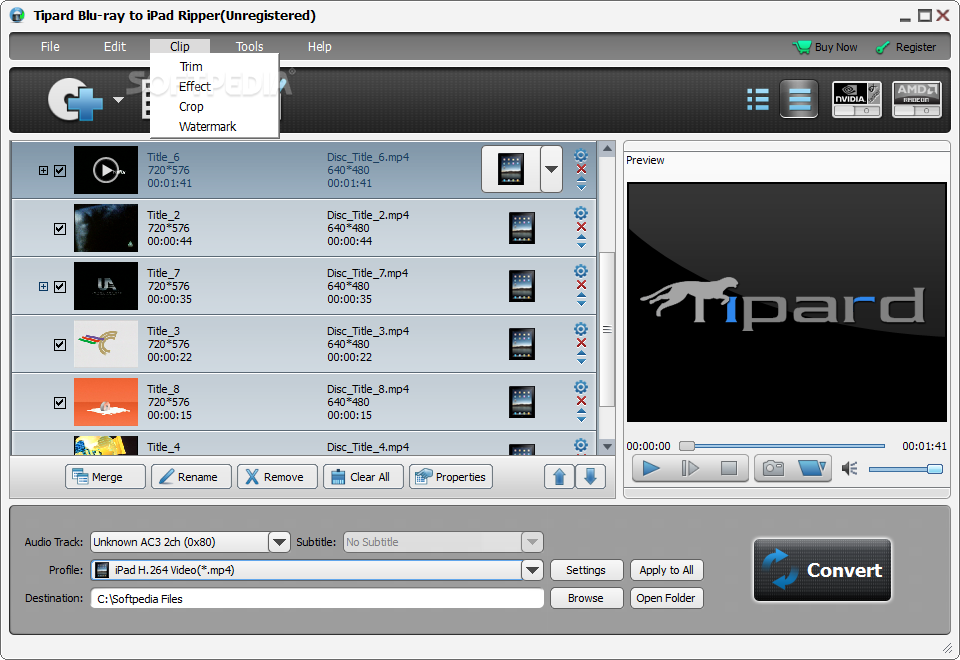Viewport: 960px width, 660px height.
Task: Click Title_8 iPad profile icon
Action: tap(522, 402)
